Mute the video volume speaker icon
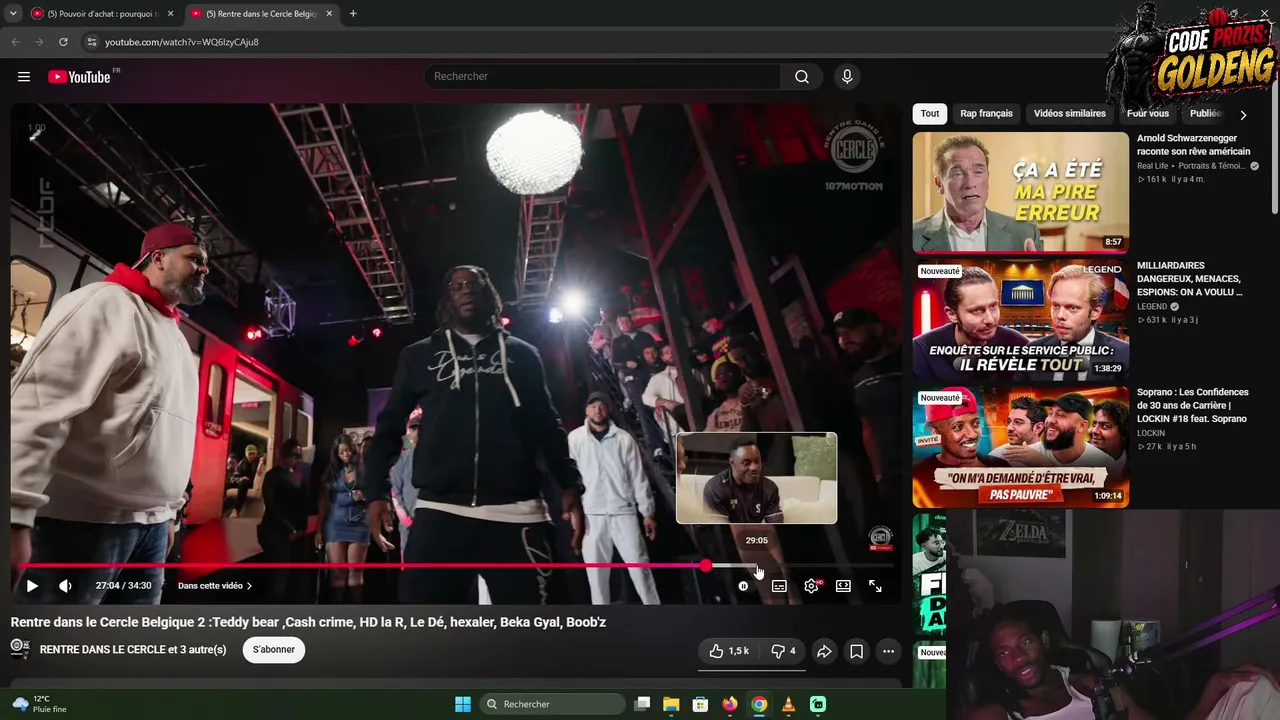Screen dimensions: 1280x720 (65, 586)
